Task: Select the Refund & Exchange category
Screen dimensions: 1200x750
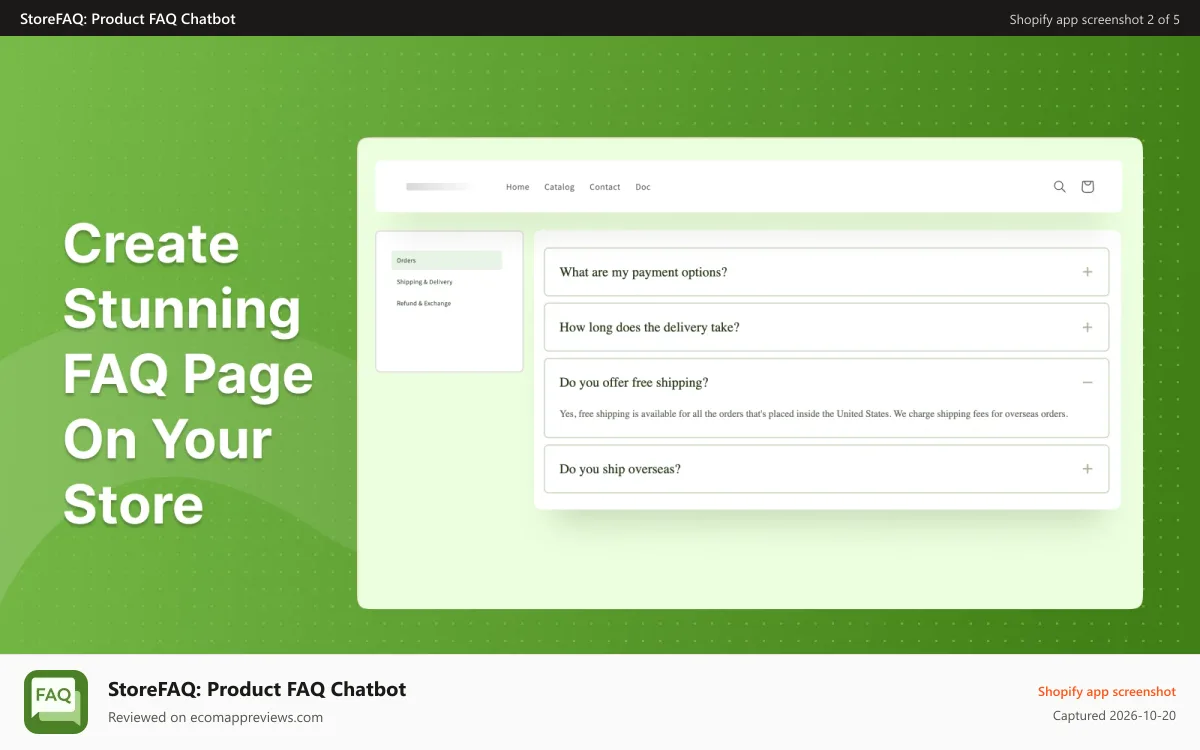Action: pos(424,303)
